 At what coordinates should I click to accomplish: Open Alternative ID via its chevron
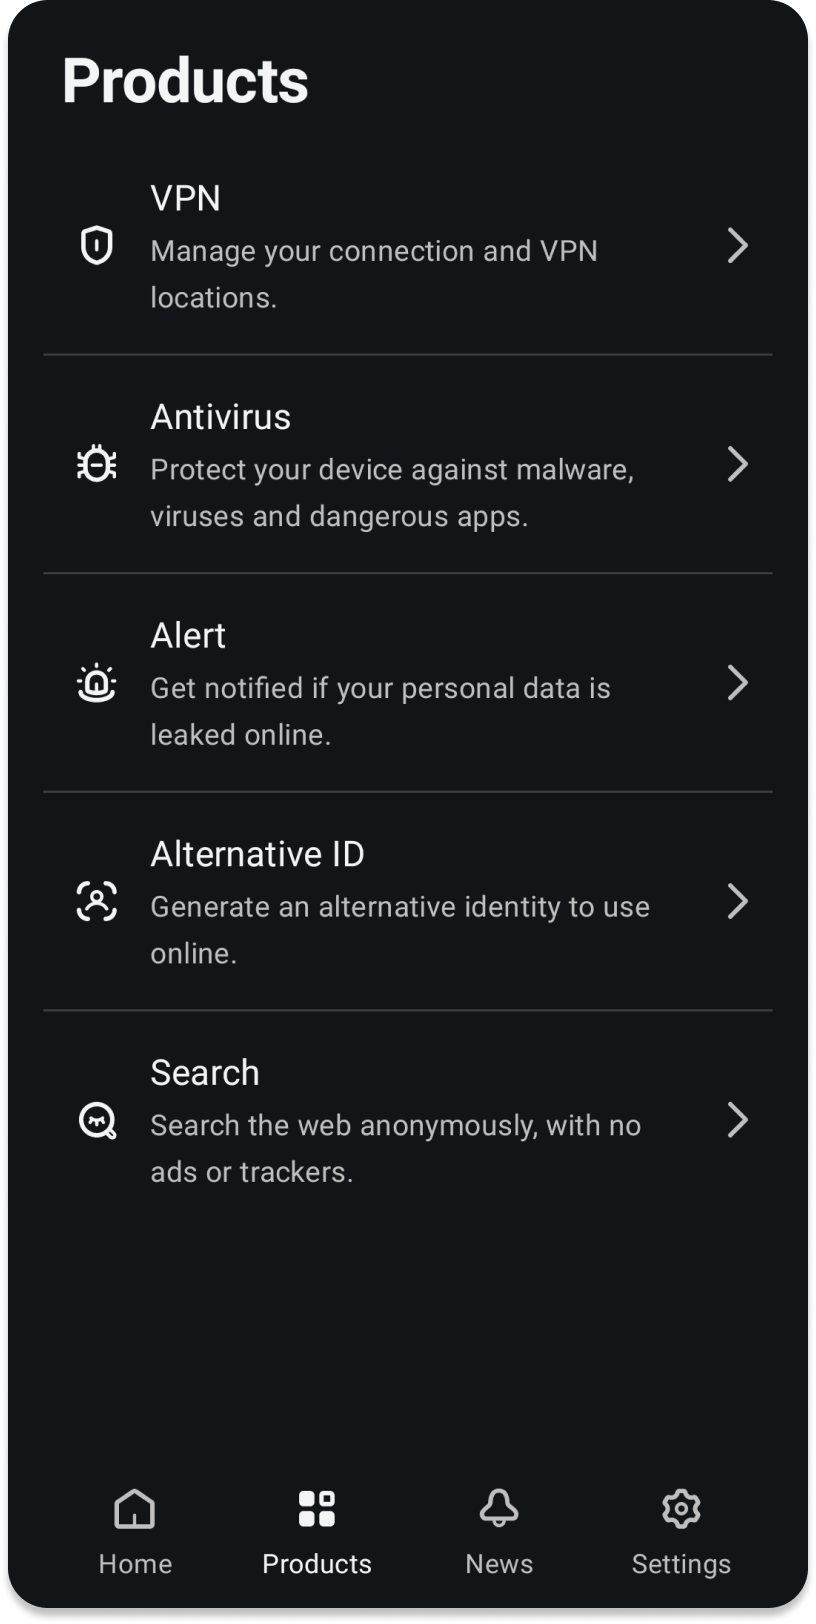click(738, 901)
